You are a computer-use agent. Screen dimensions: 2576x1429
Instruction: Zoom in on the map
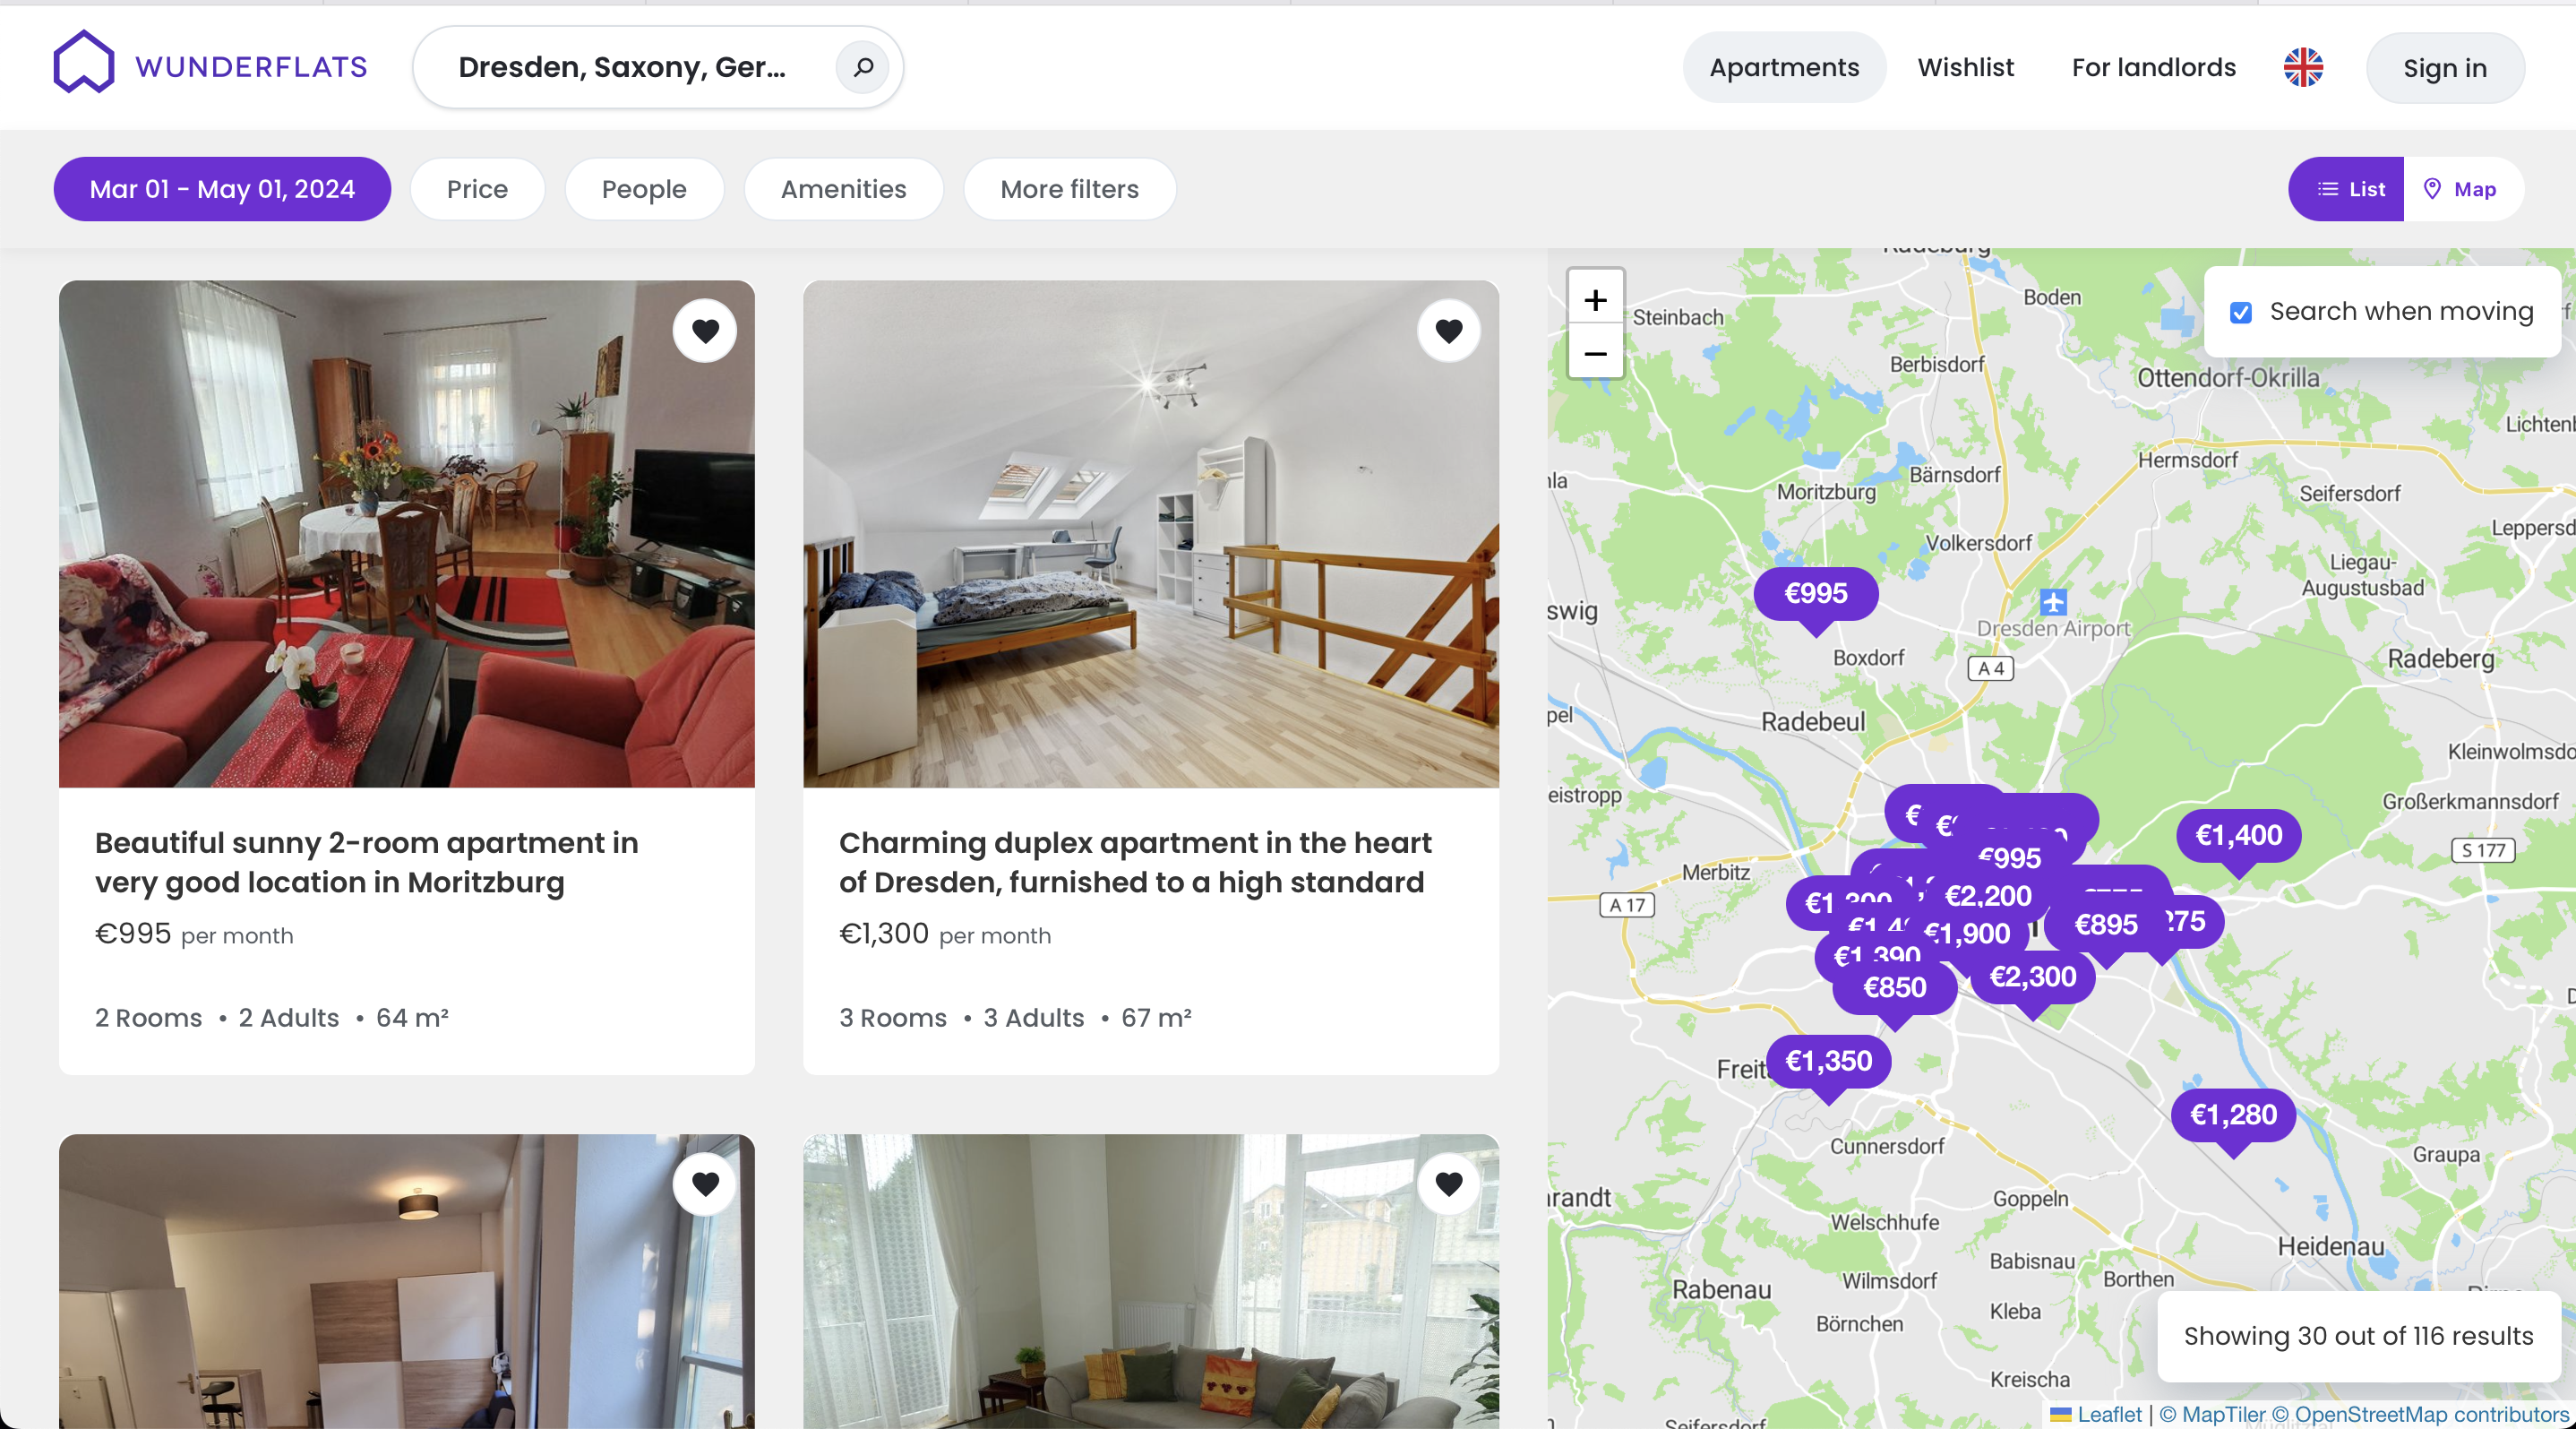(x=1595, y=300)
